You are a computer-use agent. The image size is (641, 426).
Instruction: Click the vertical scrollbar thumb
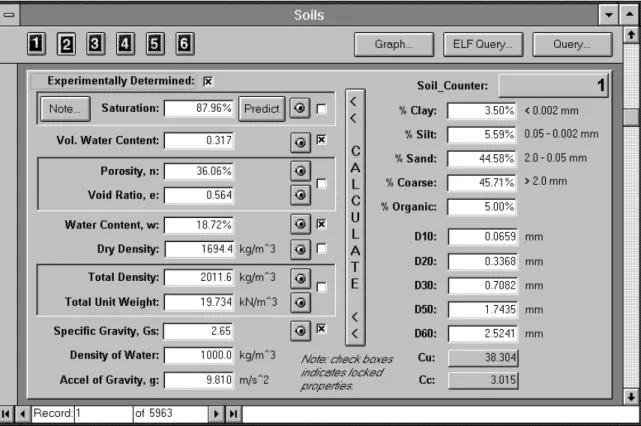pos(632,117)
